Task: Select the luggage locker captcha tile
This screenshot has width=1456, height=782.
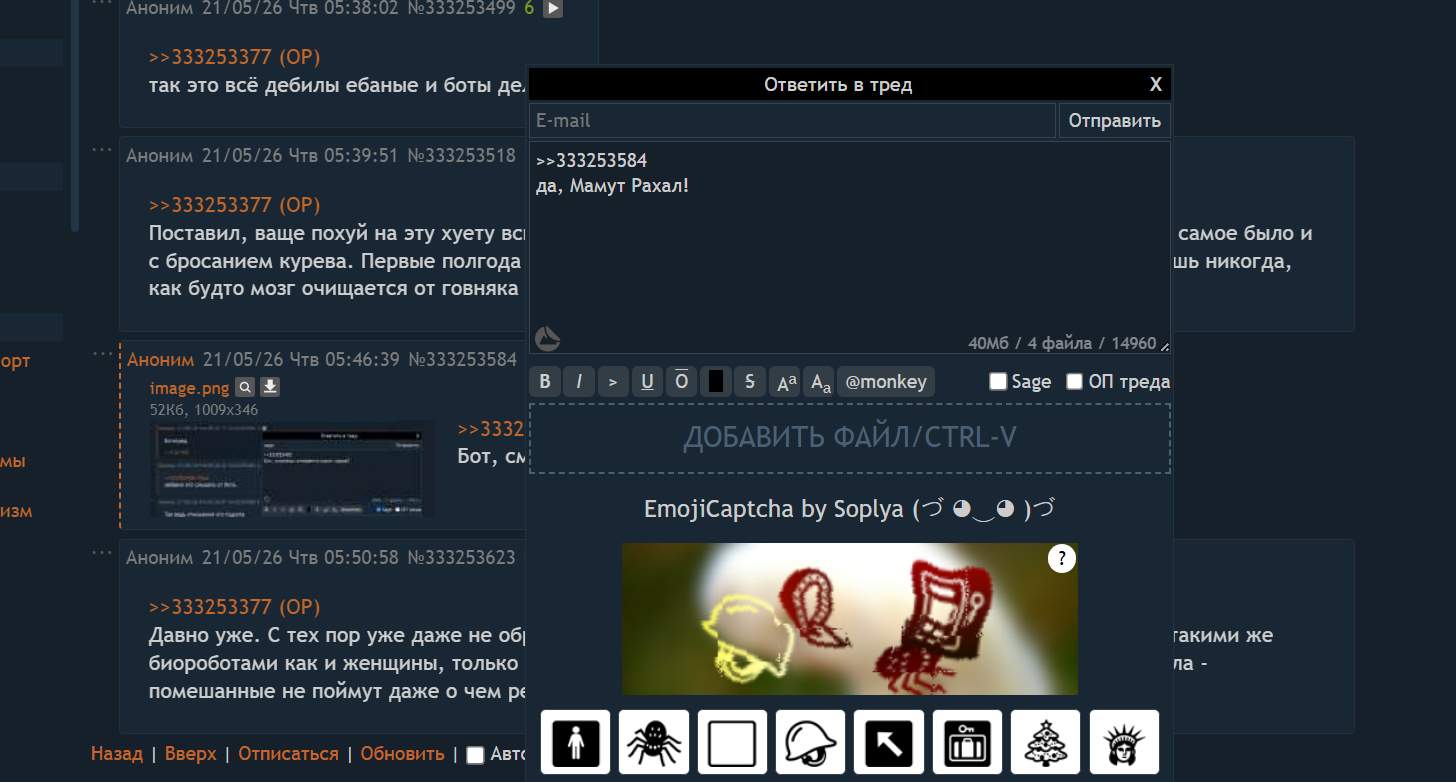Action: tap(968, 742)
